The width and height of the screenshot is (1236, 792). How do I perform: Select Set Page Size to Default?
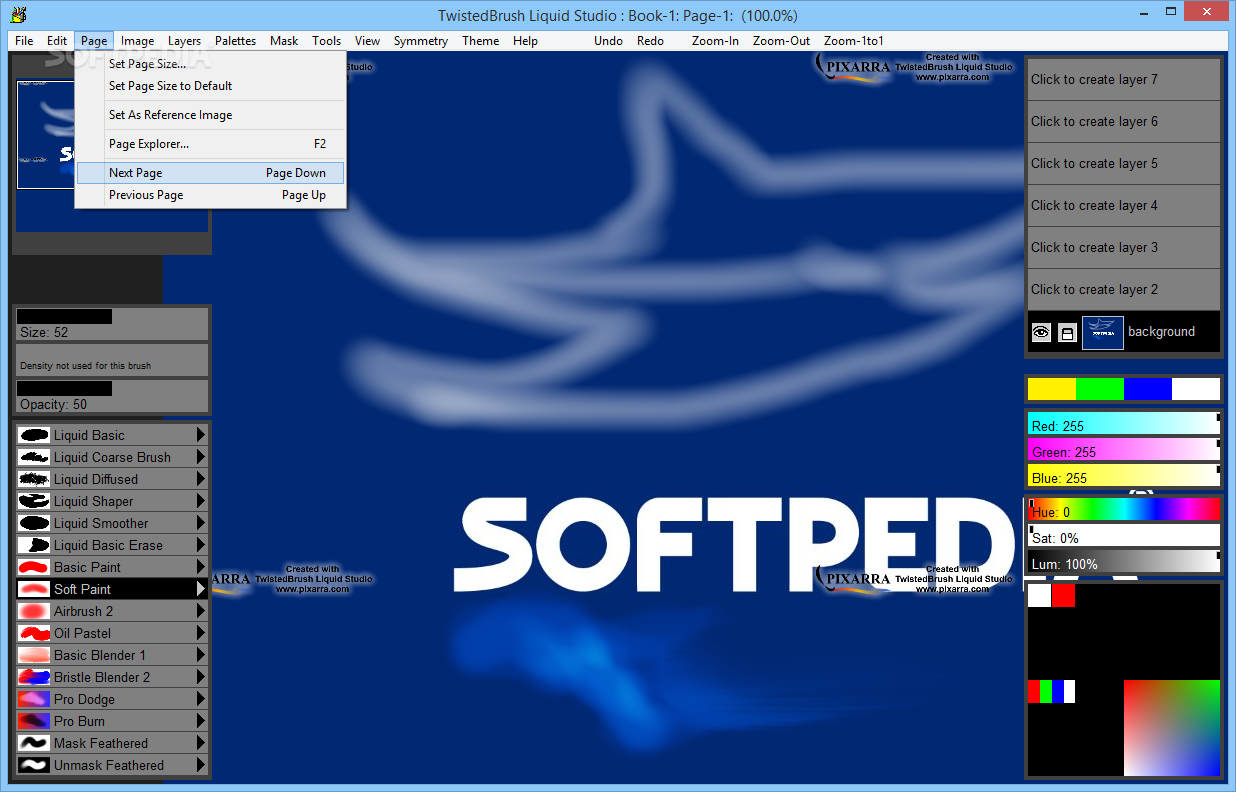(x=210, y=86)
